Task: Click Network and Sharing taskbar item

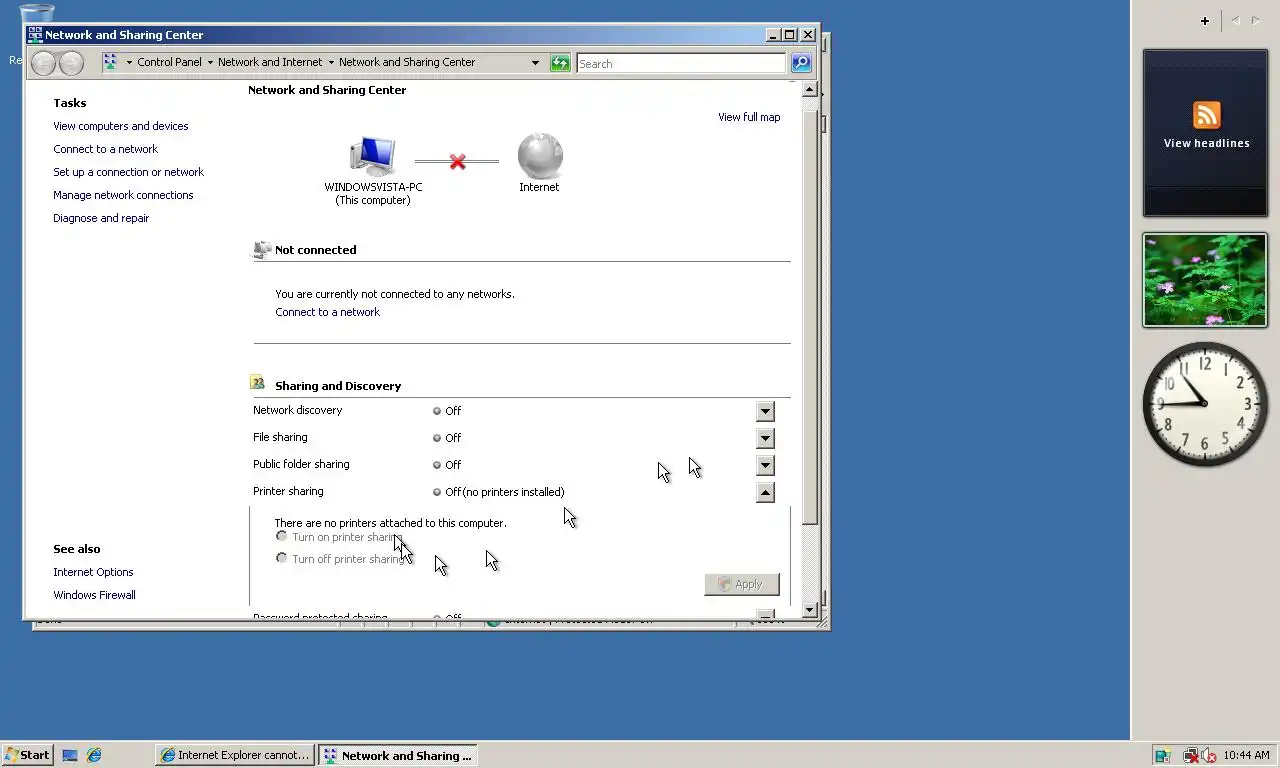Action: (x=397, y=755)
